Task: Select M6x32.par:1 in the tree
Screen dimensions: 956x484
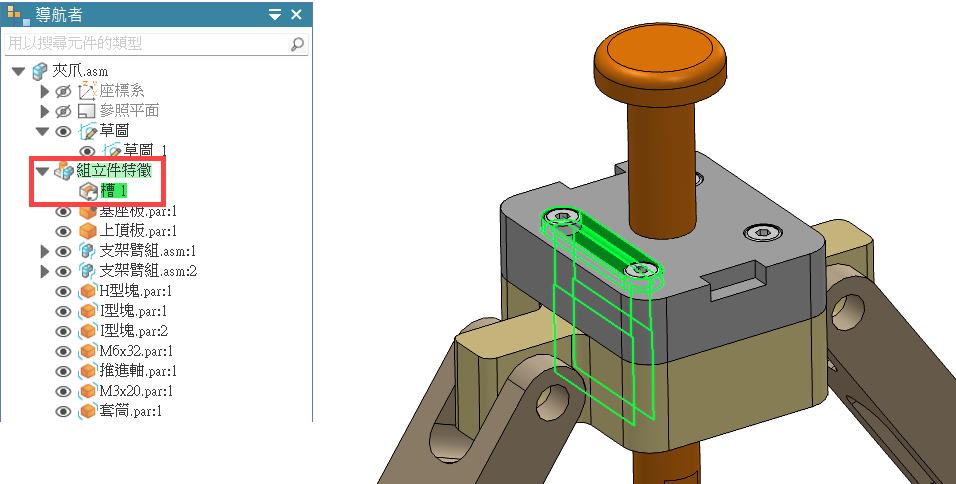Action: point(136,352)
